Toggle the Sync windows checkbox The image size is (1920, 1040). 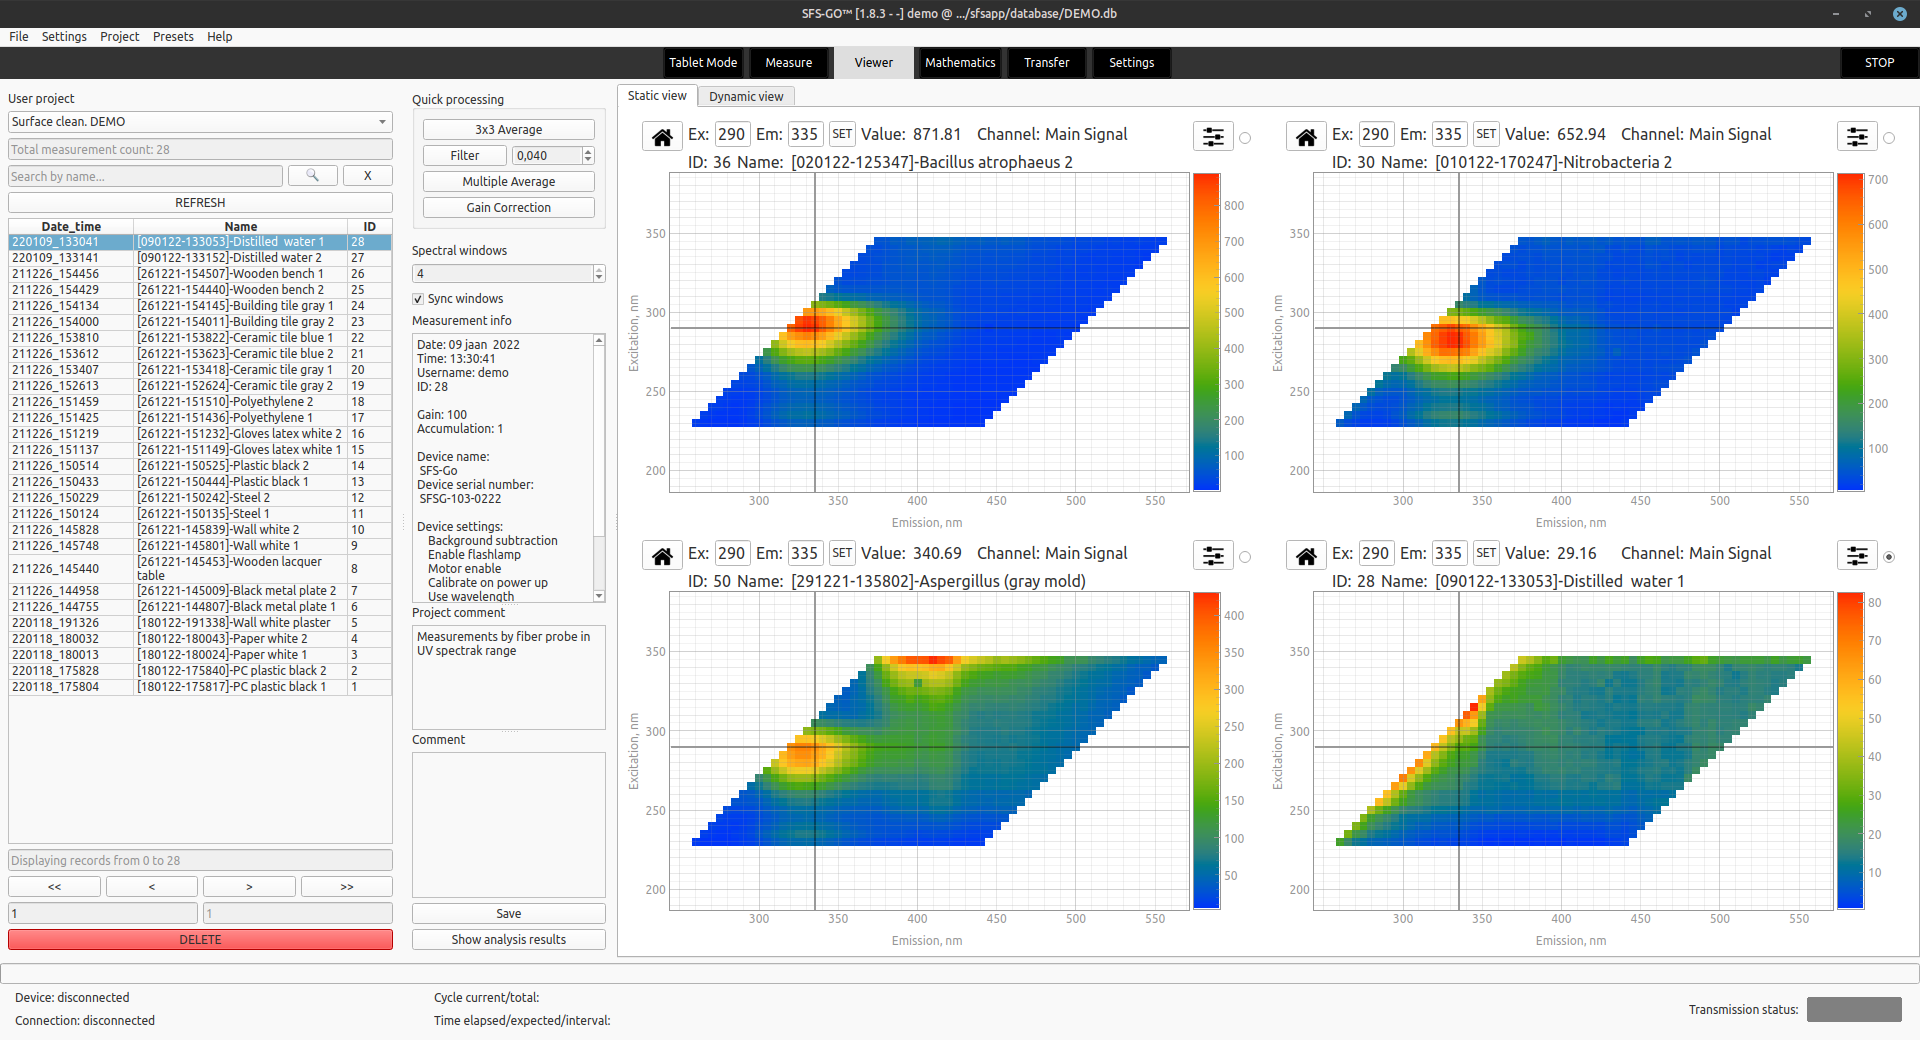coord(417,298)
